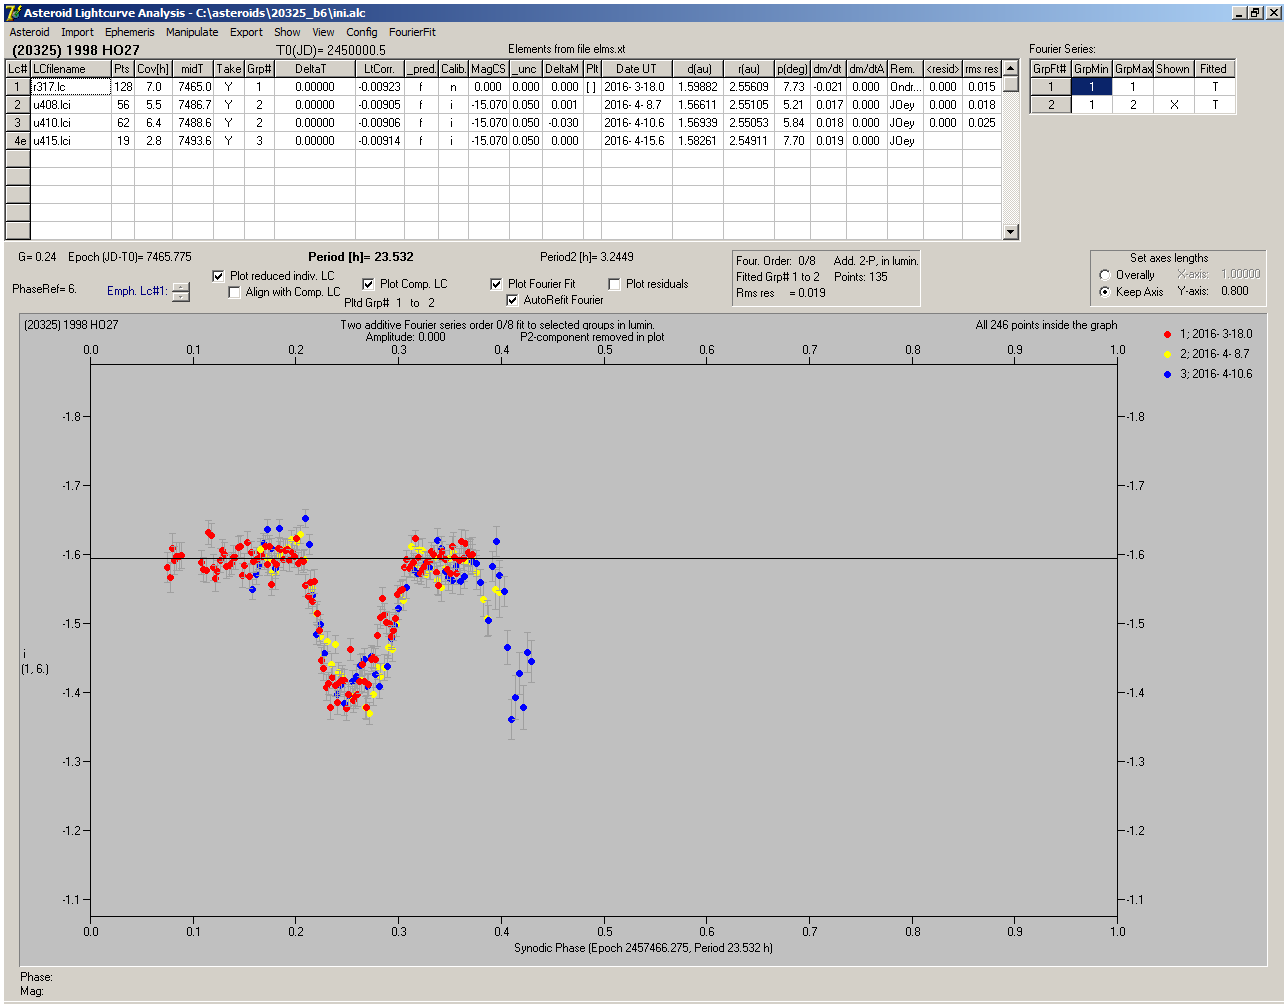Open the Manipulate menu
Image resolution: width=1288 pixels, height=1004 pixels.
tap(192, 32)
